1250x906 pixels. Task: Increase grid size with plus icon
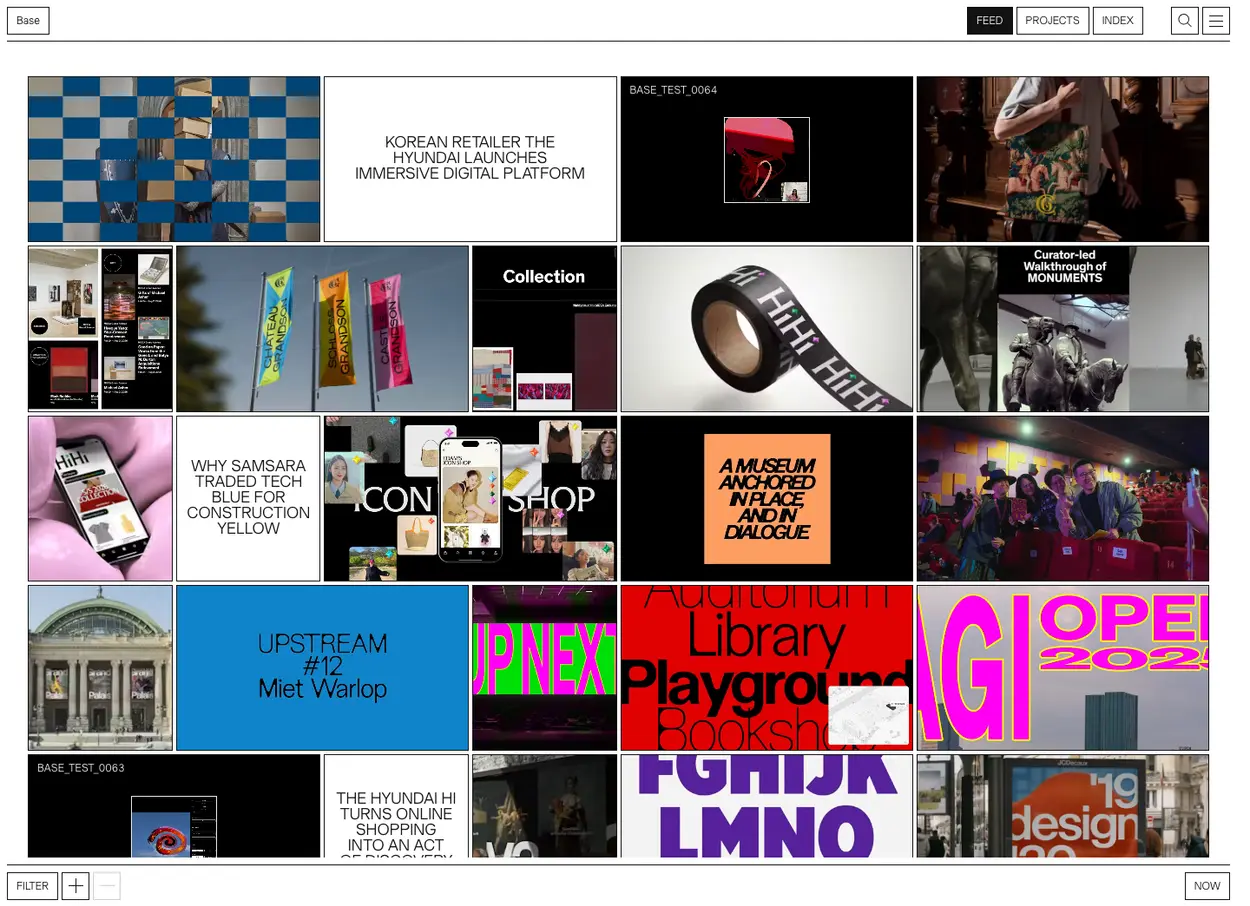click(76, 886)
